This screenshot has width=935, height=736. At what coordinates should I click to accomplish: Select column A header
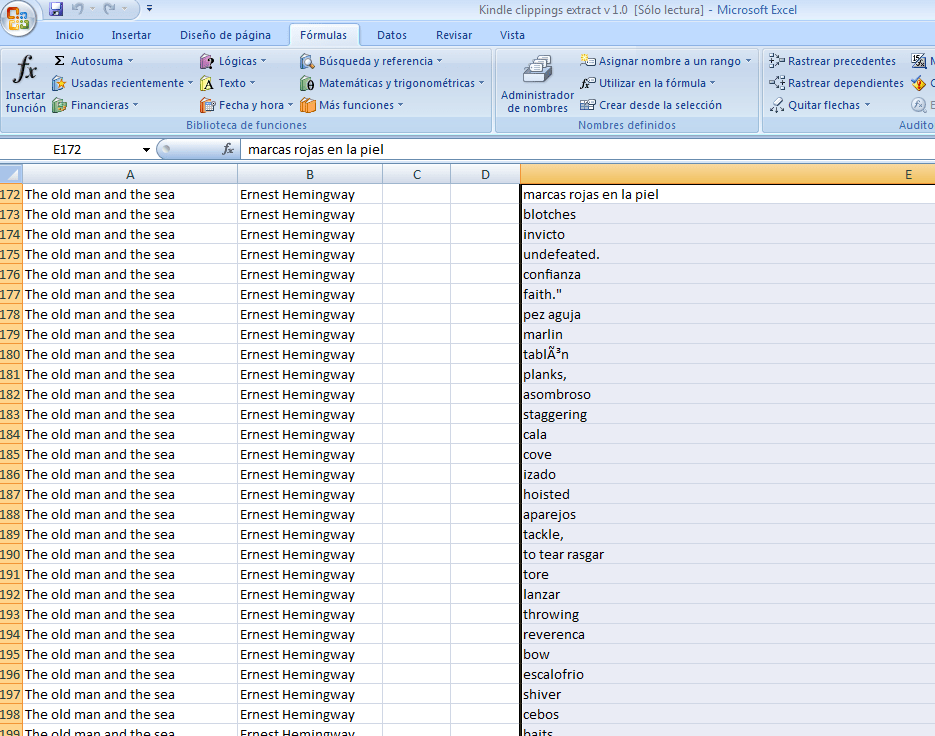coord(130,175)
